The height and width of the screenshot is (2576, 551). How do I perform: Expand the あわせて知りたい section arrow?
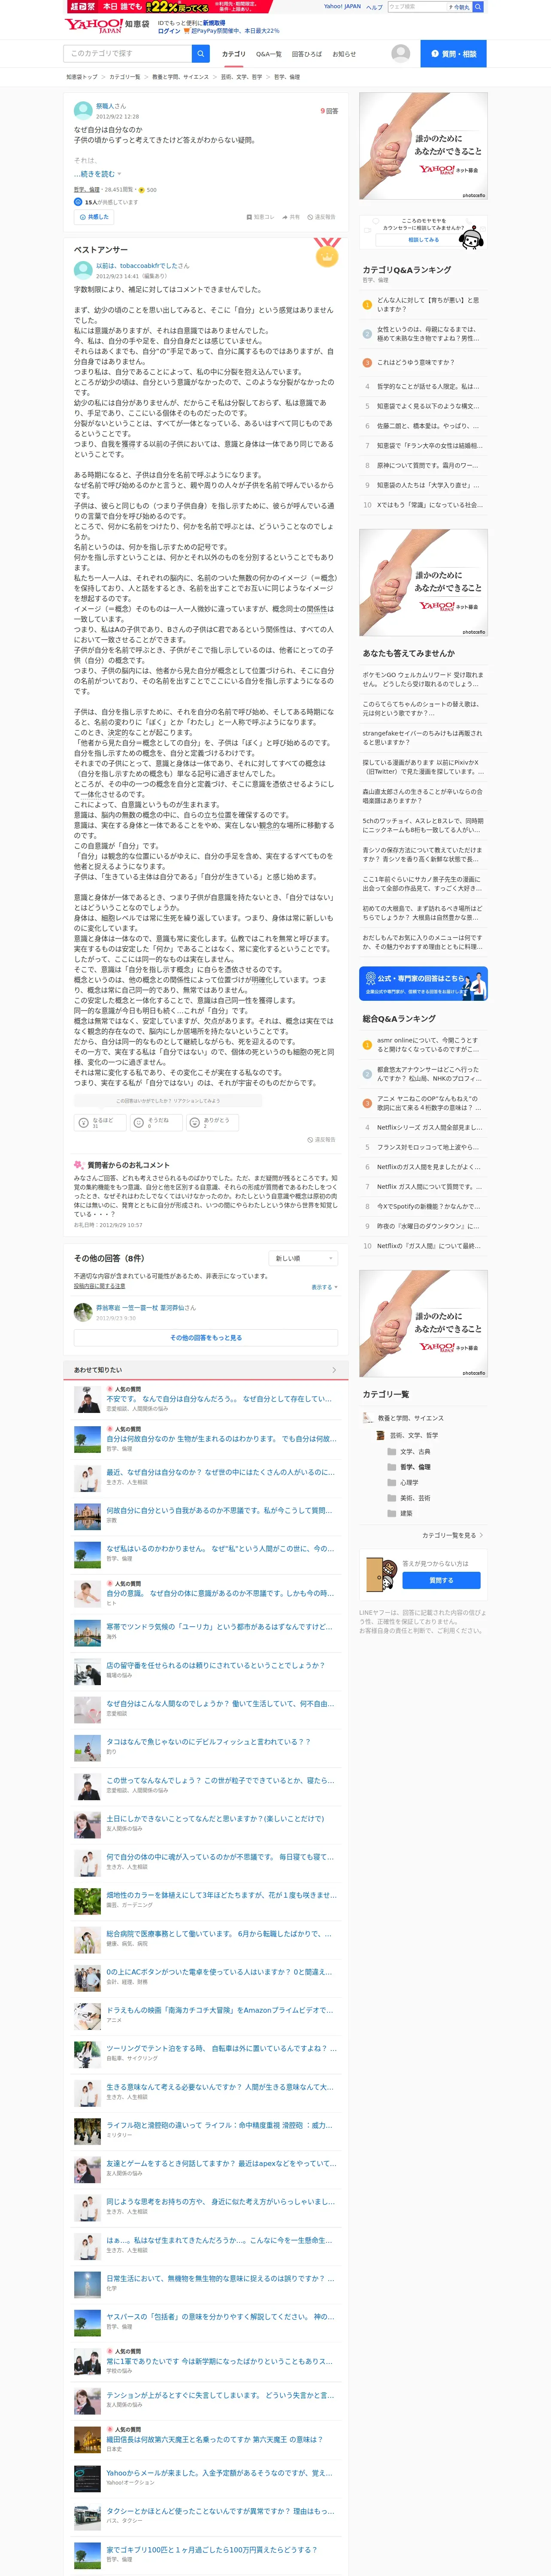(333, 1370)
